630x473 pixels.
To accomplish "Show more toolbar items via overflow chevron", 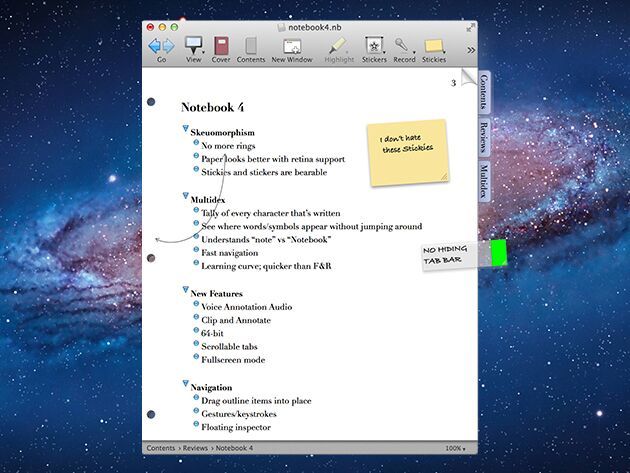I will 471,49.
